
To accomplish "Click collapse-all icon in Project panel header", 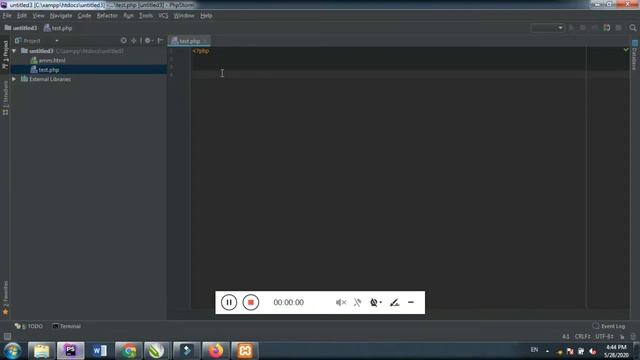I will tap(134, 40).
